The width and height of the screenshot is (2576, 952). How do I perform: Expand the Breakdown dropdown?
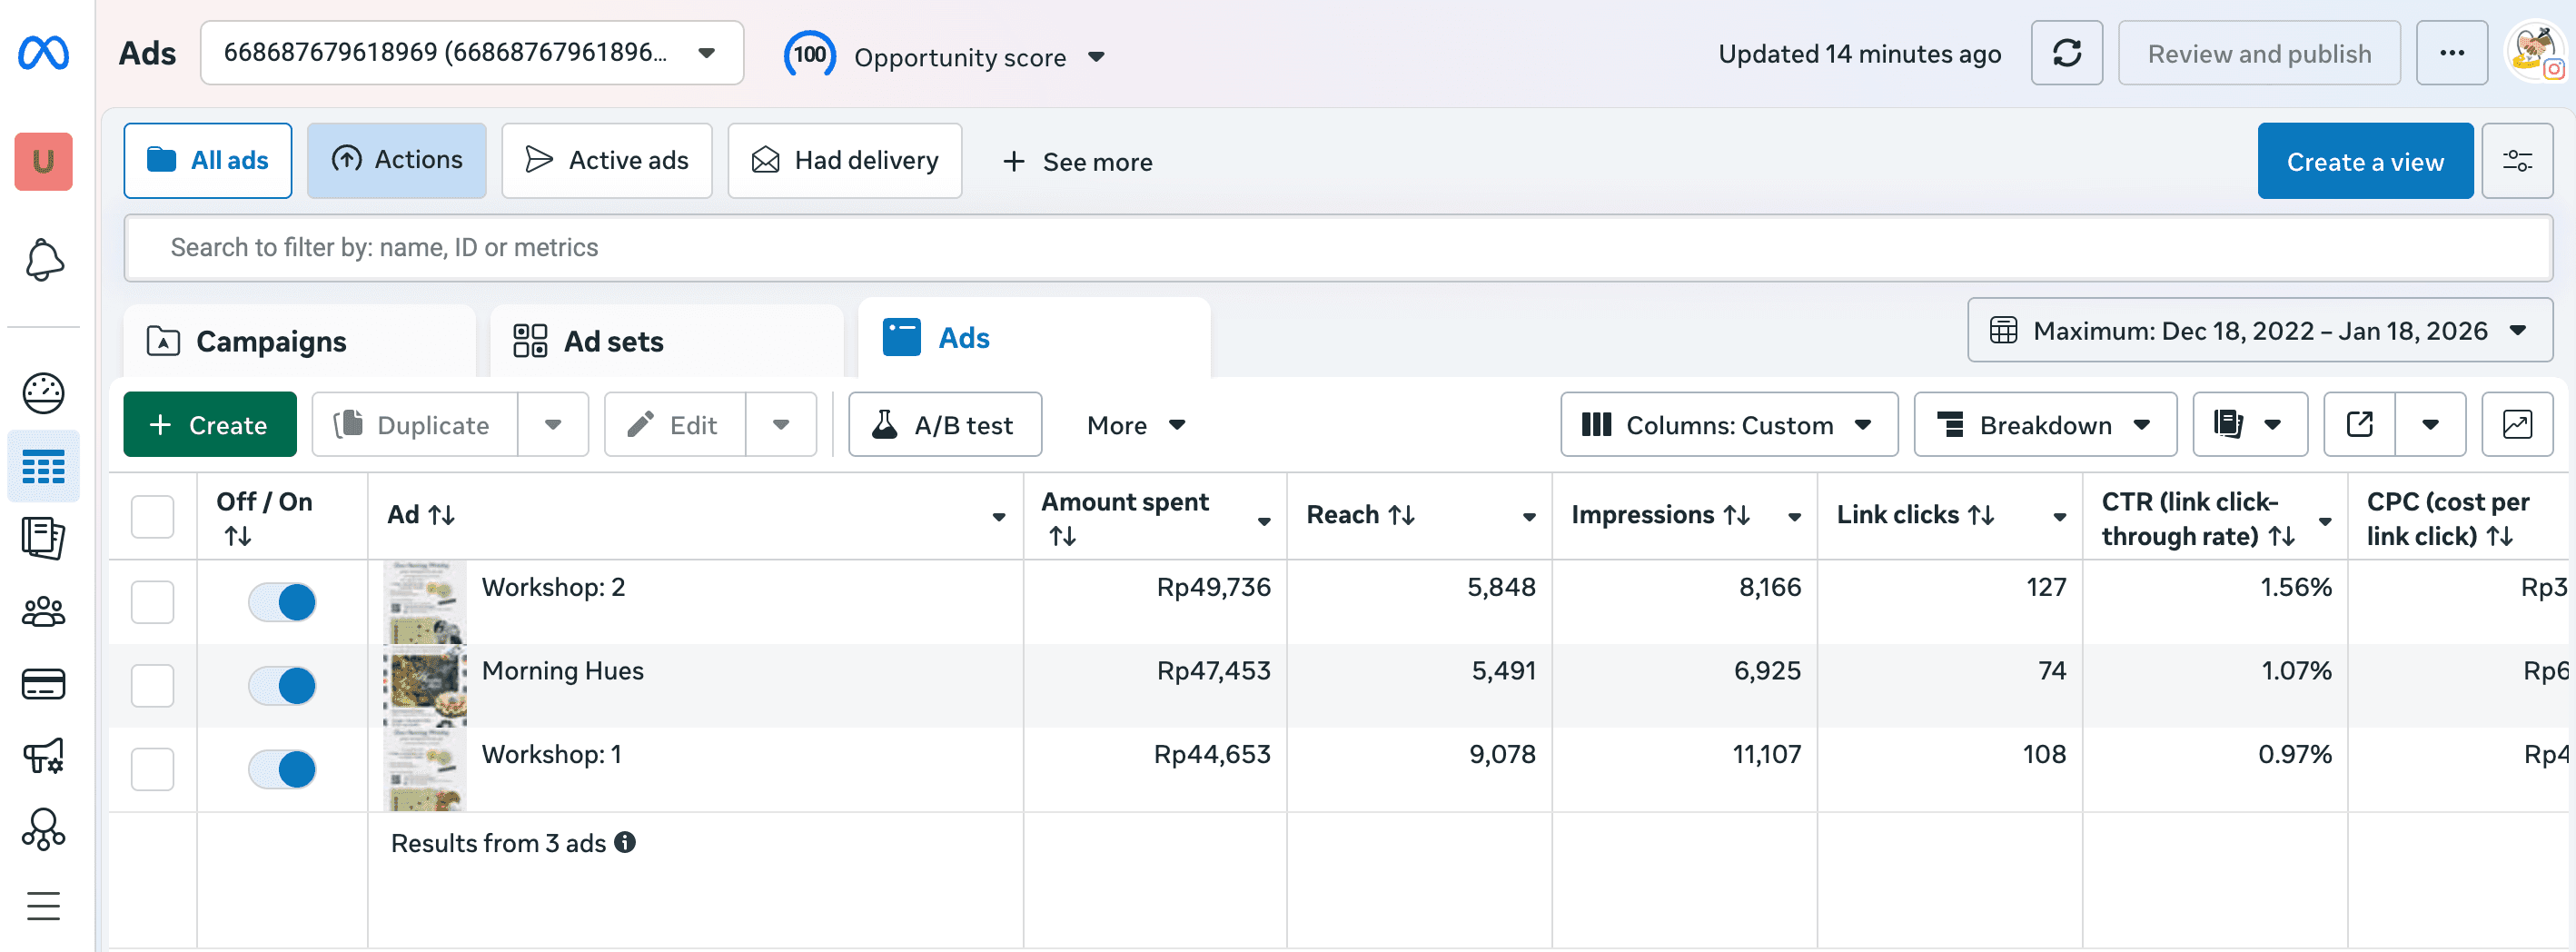click(x=2044, y=425)
